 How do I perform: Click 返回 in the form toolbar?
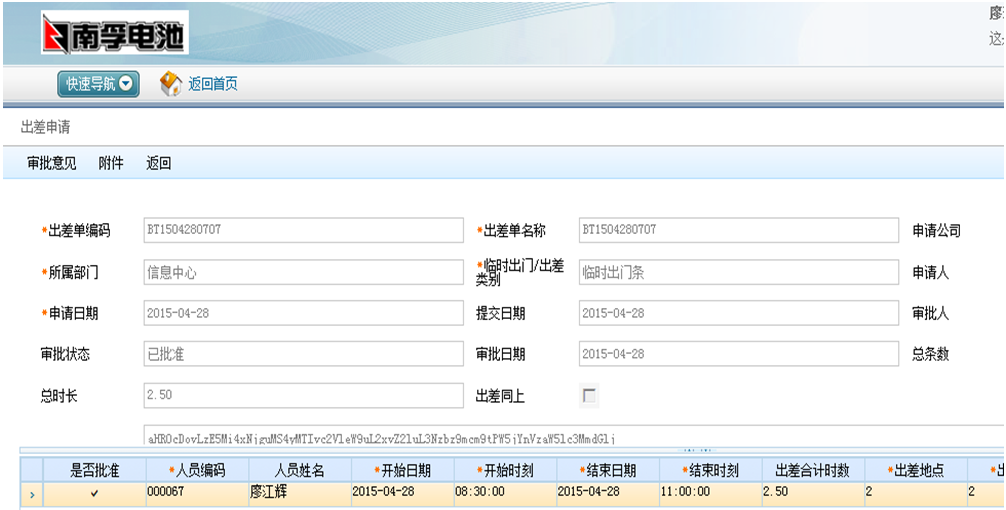[x=159, y=163]
